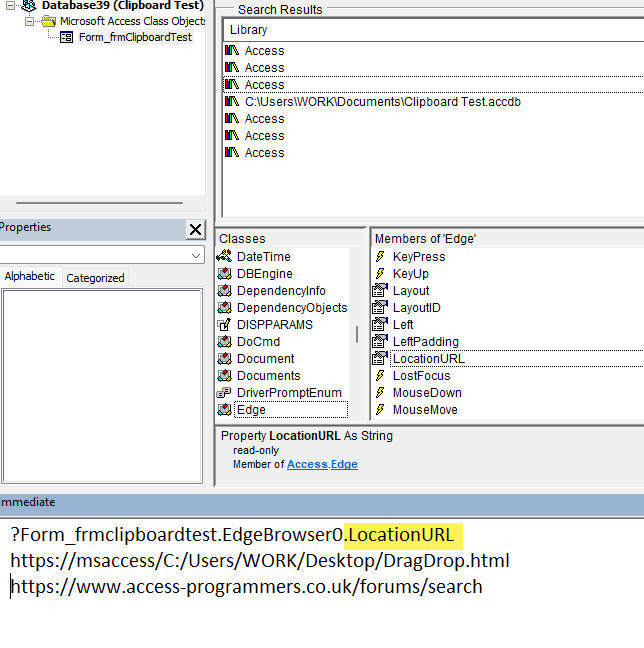Select the DBEngine class

click(x=265, y=274)
